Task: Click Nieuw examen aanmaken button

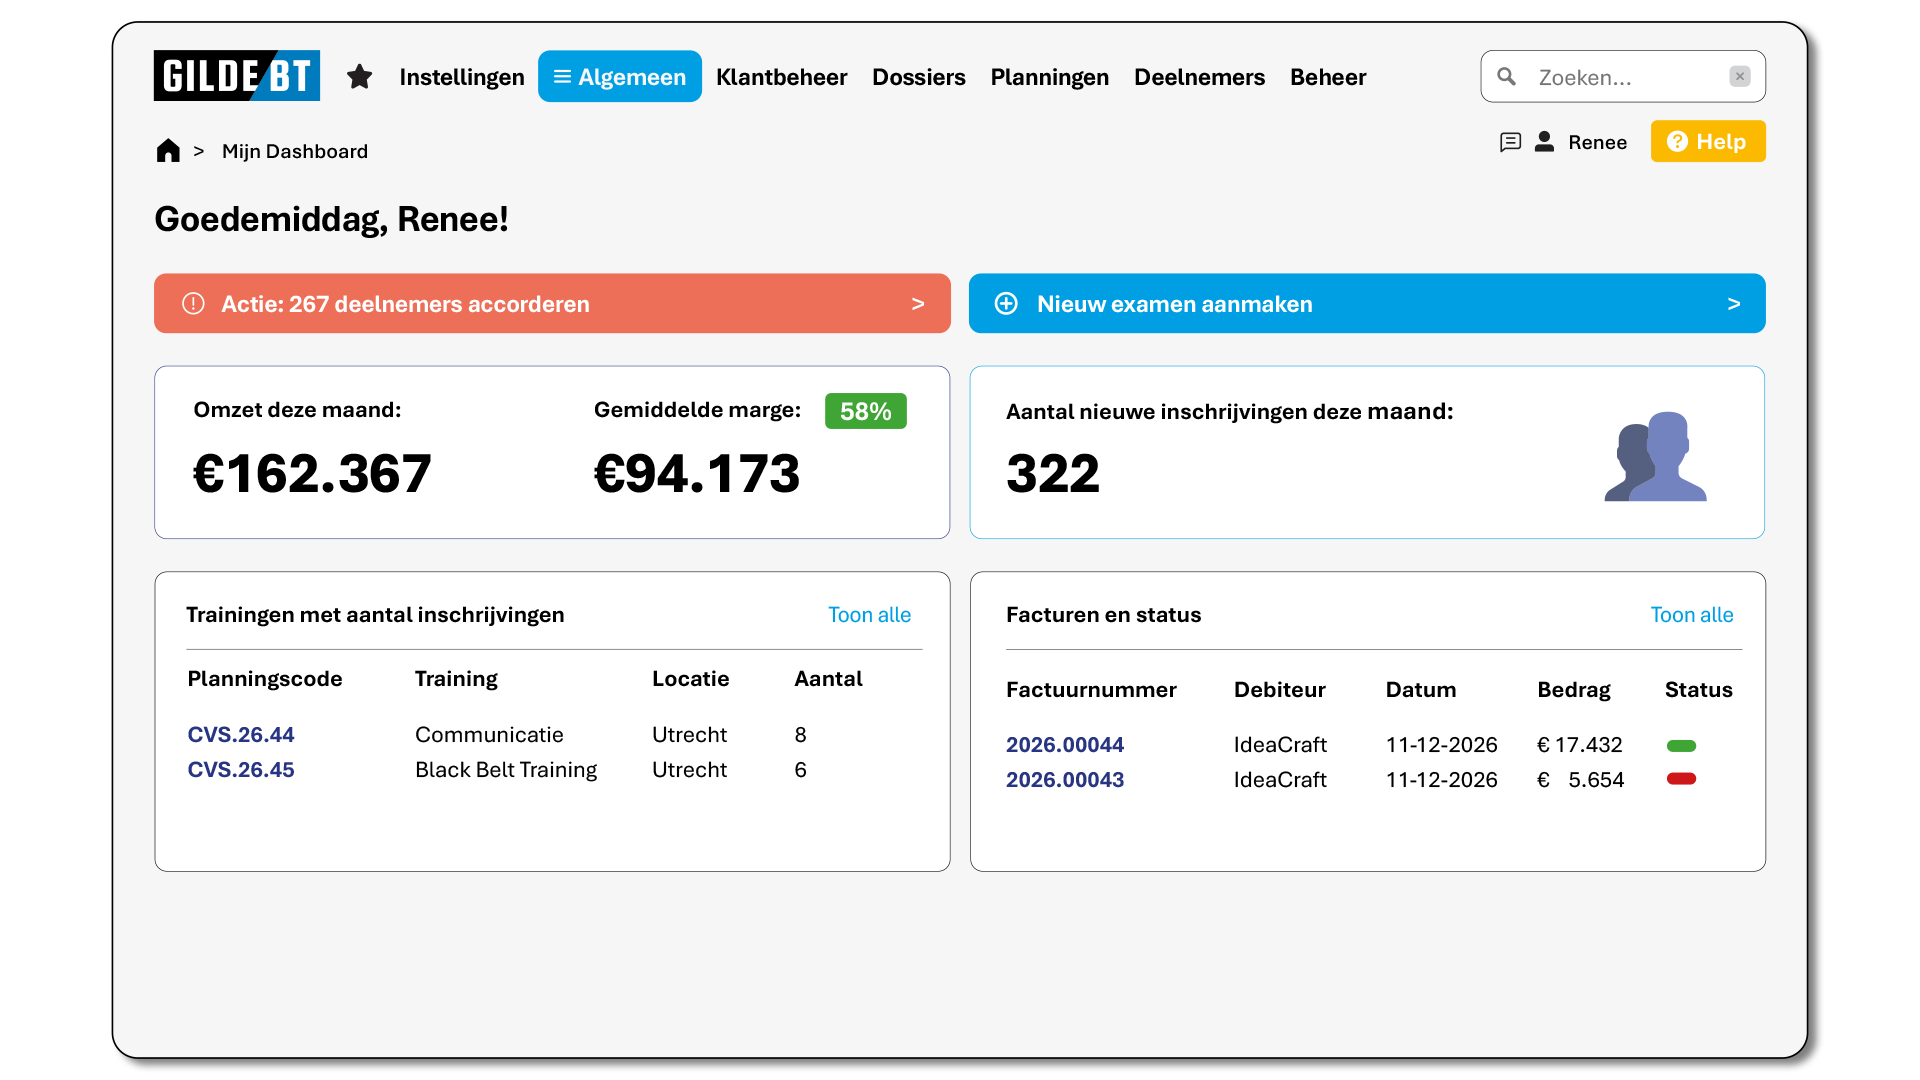Action: click(x=1367, y=304)
